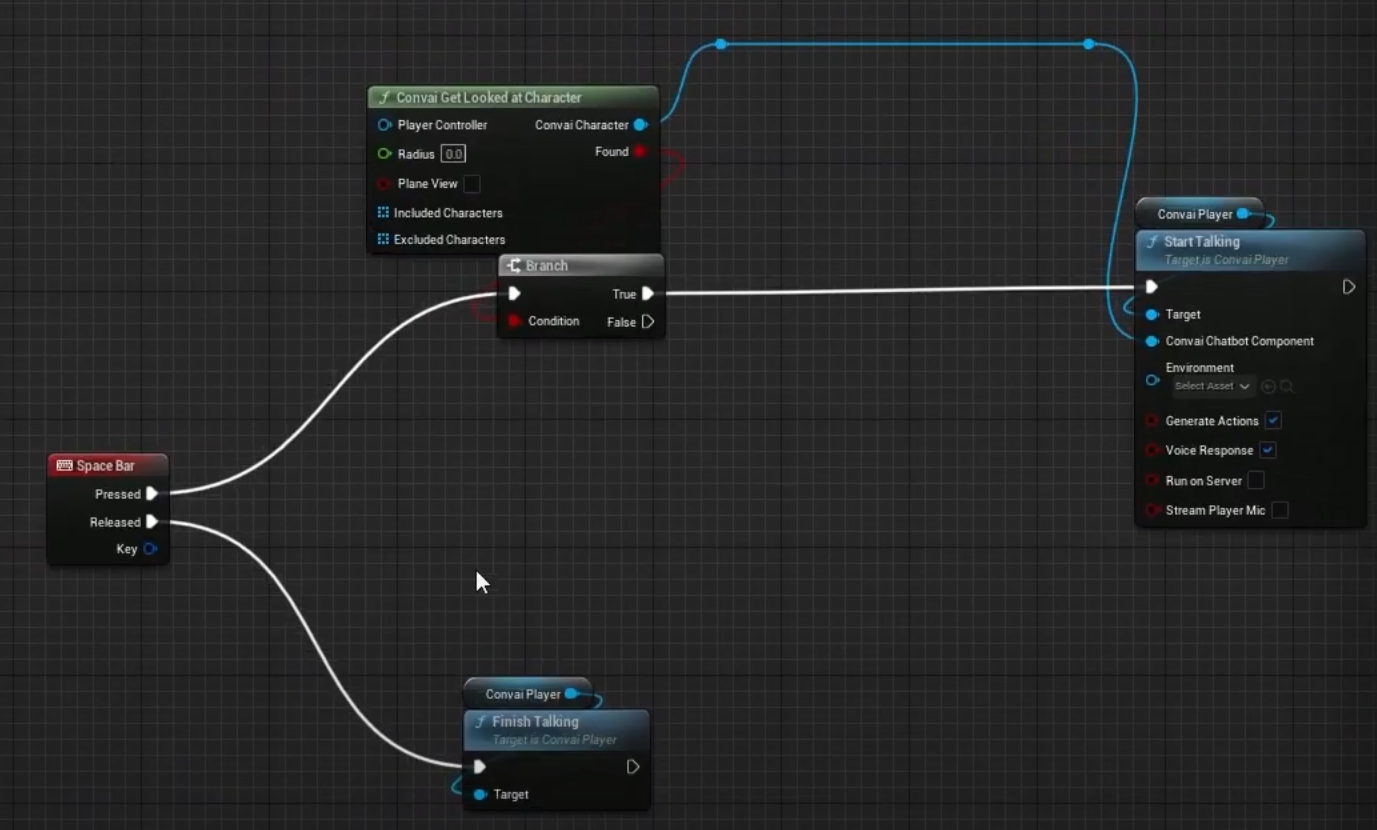Click the Stream Player Mic boolean pin
The height and width of the screenshot is (830, 1377).
point(1152,511)
